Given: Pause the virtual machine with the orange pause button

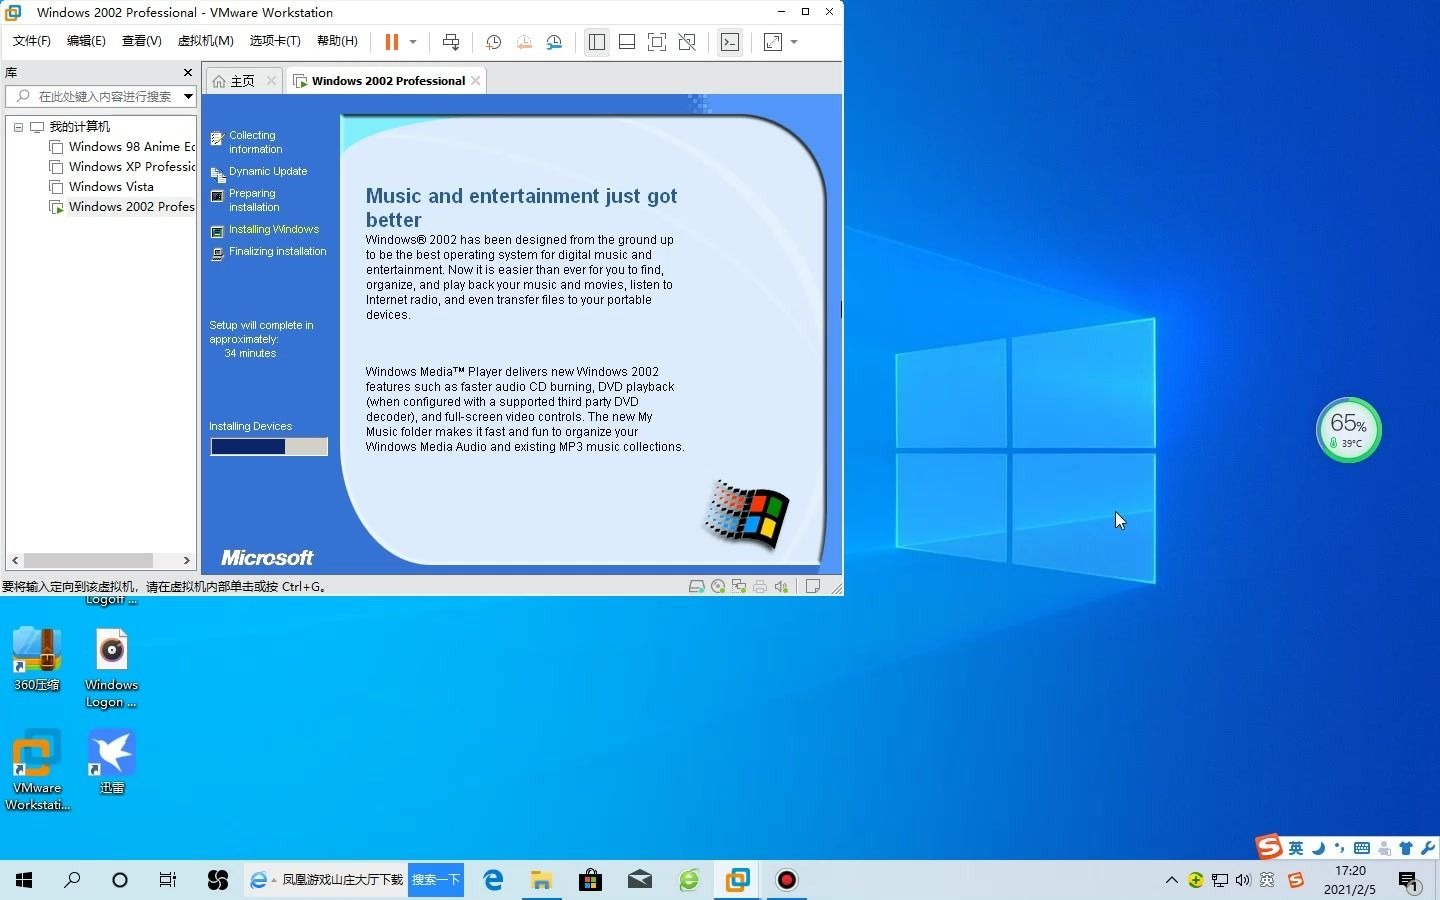Looking at the screenshot, I should pos(392,42).
